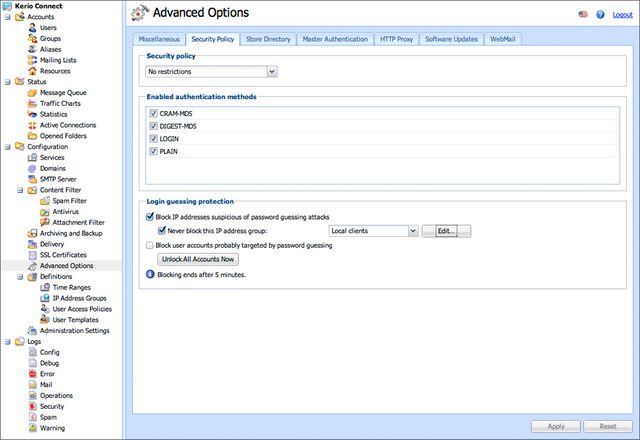This screenshot has height=440, width=640.
Task: Collapse the Configuration tree node
Action: [x=8, y=147]
